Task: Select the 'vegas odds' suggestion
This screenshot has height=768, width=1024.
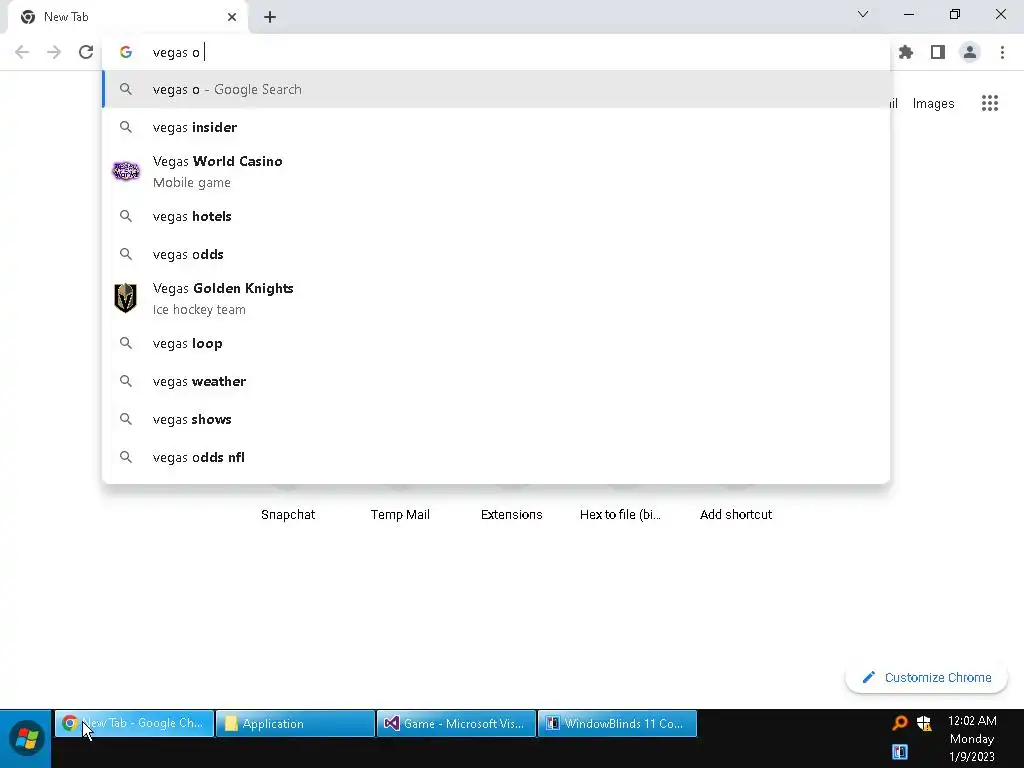Action: click(x=496, y=254)
